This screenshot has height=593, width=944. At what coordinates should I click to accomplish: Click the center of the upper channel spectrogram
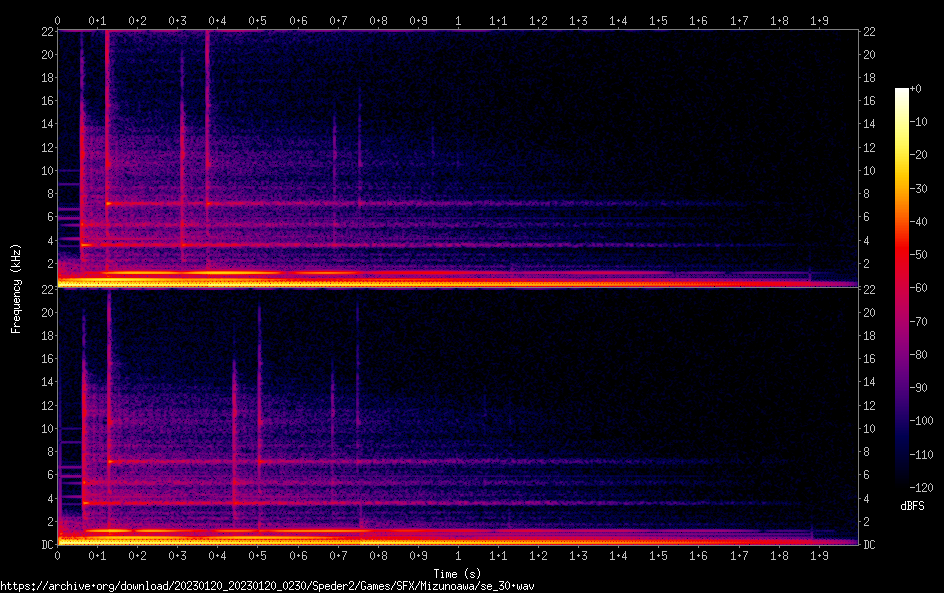(x=458, y=158)
